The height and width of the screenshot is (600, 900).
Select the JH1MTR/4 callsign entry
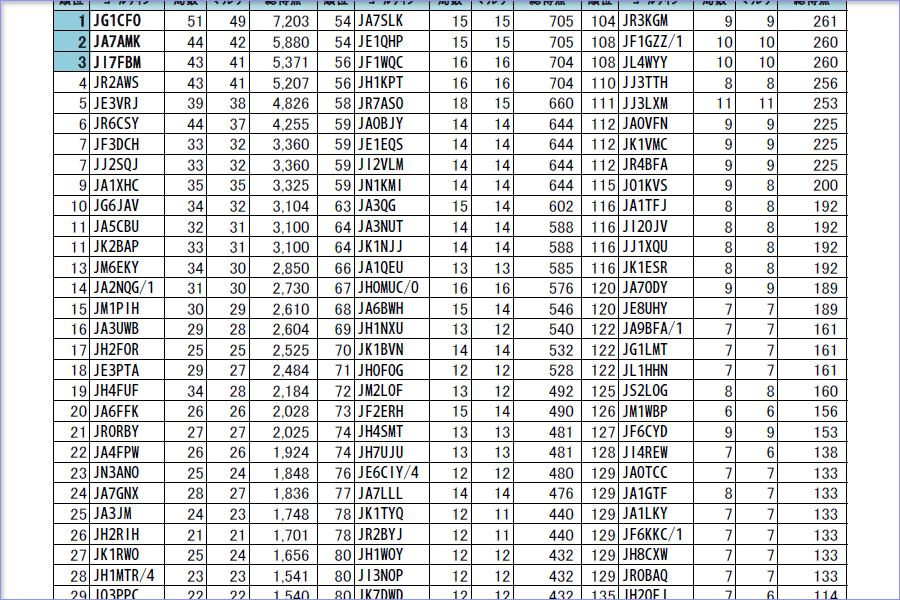point(124,576)
